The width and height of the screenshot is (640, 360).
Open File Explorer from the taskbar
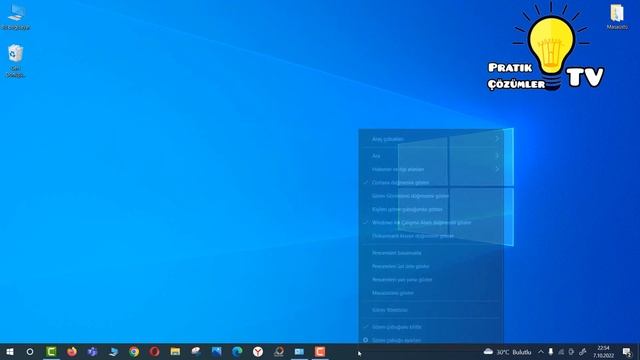[x=176, y=351]
